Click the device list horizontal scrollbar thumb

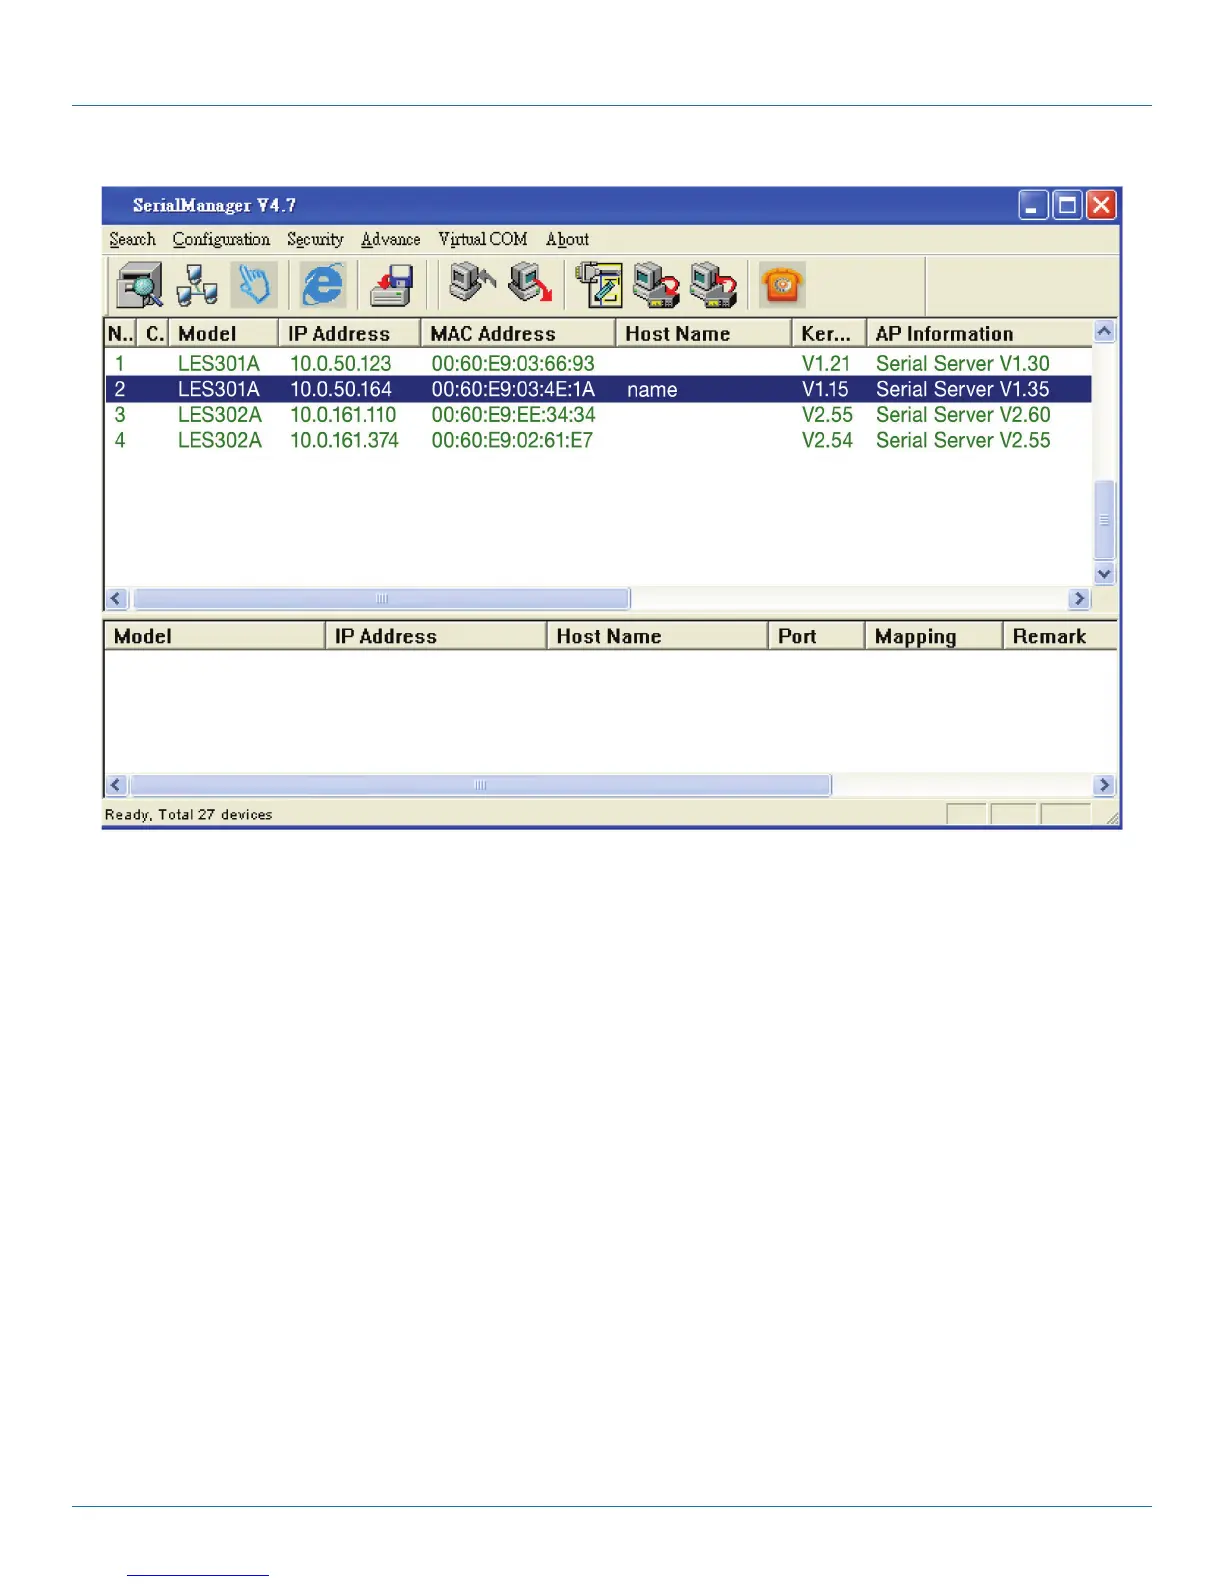click(x=381, y=598)
